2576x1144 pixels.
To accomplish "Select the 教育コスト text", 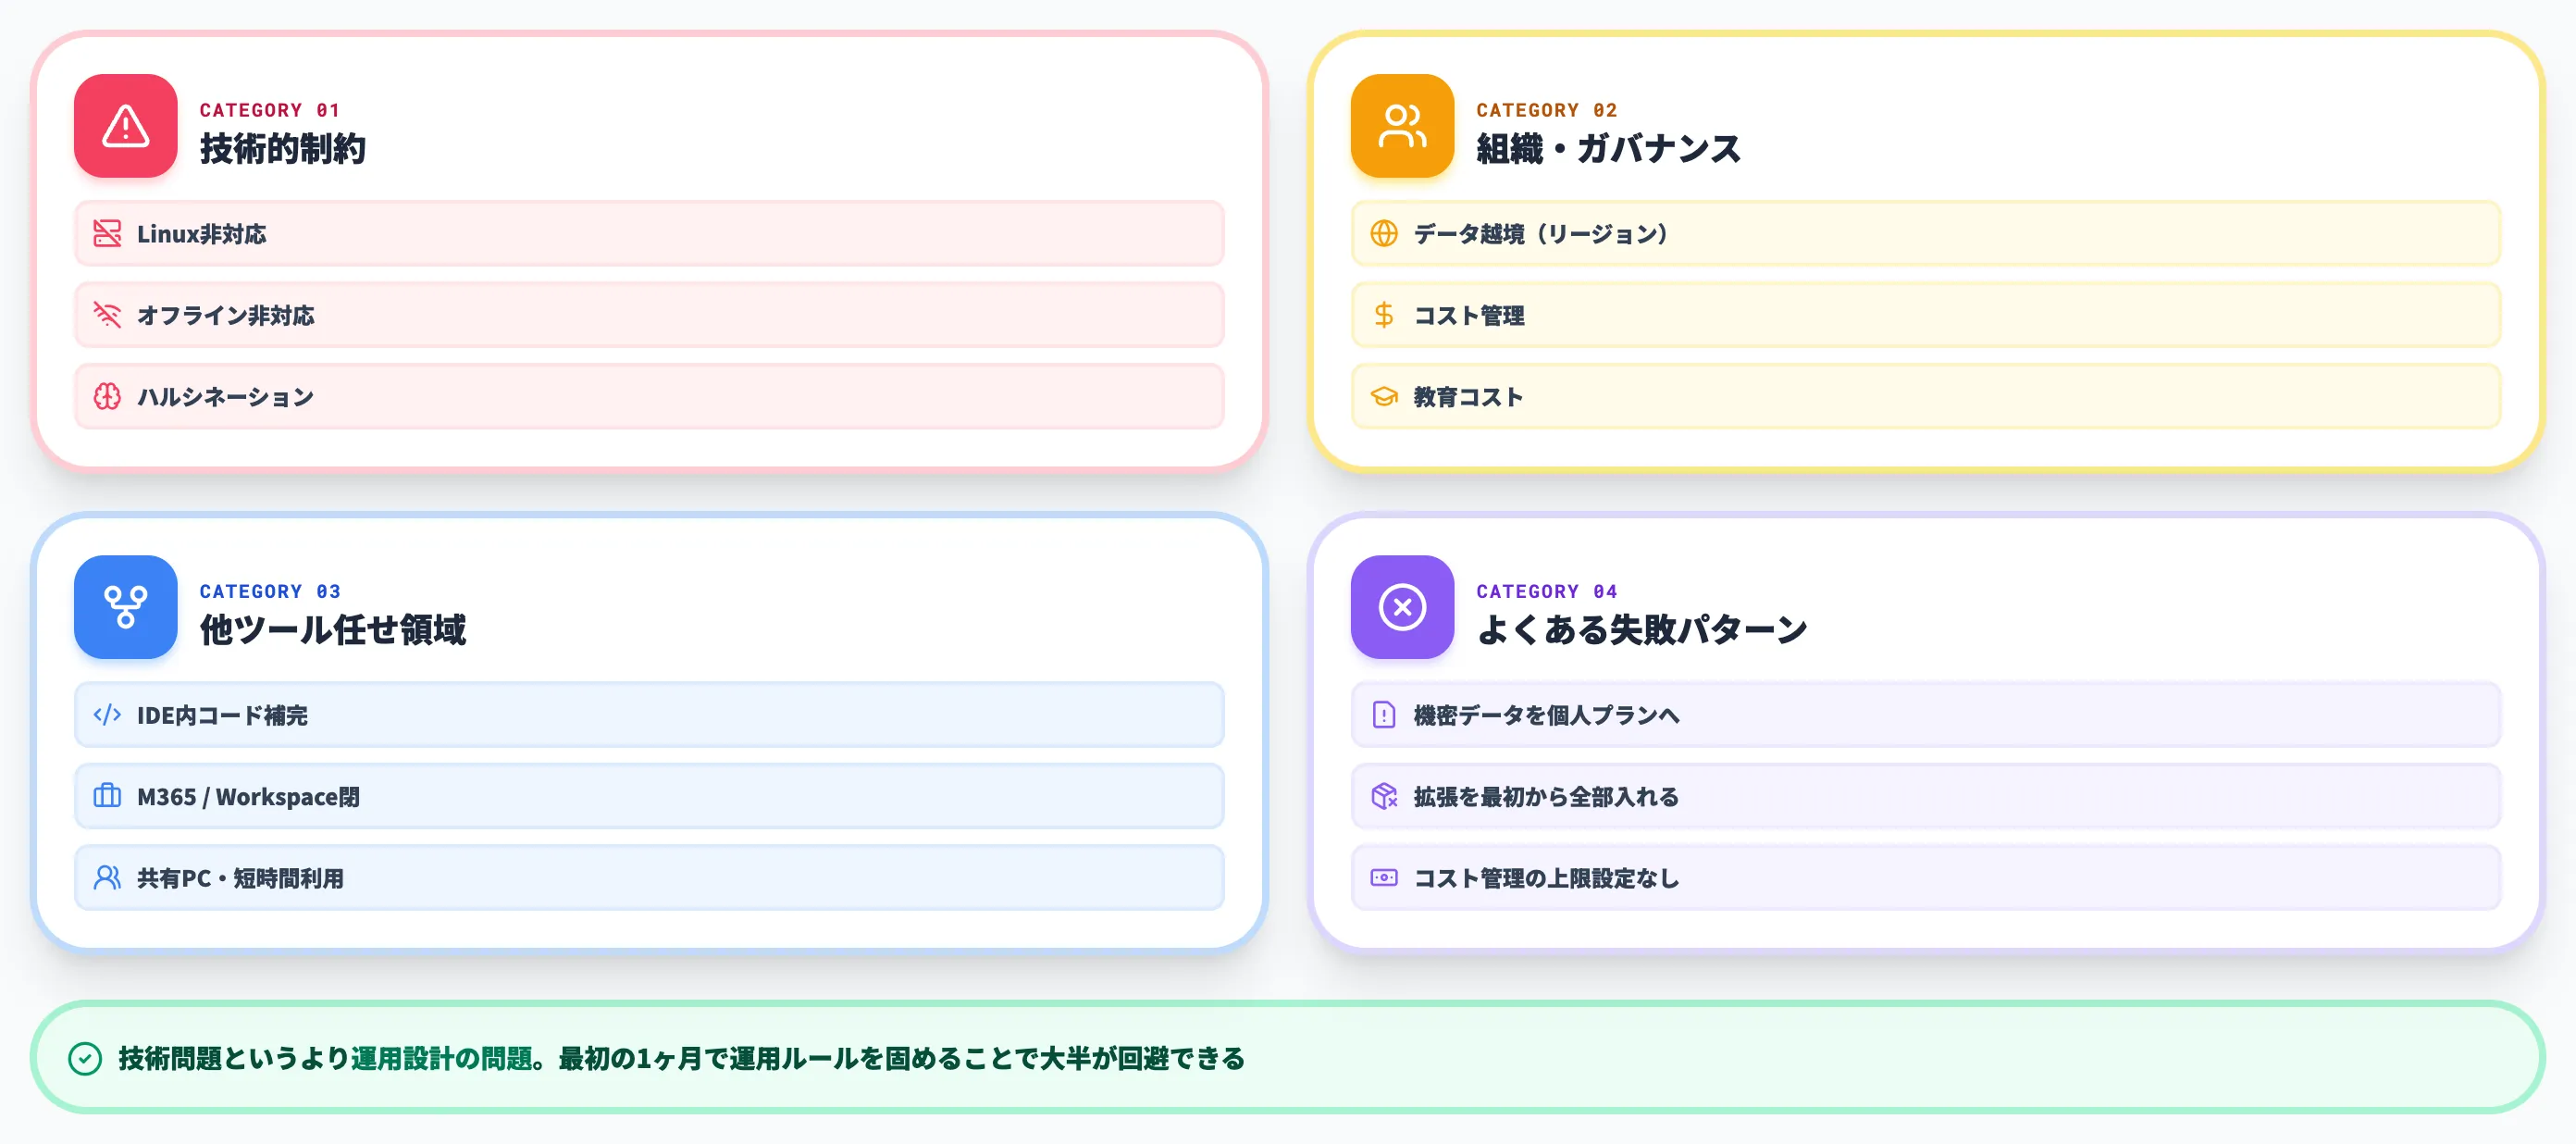I will pos(1469,397).
